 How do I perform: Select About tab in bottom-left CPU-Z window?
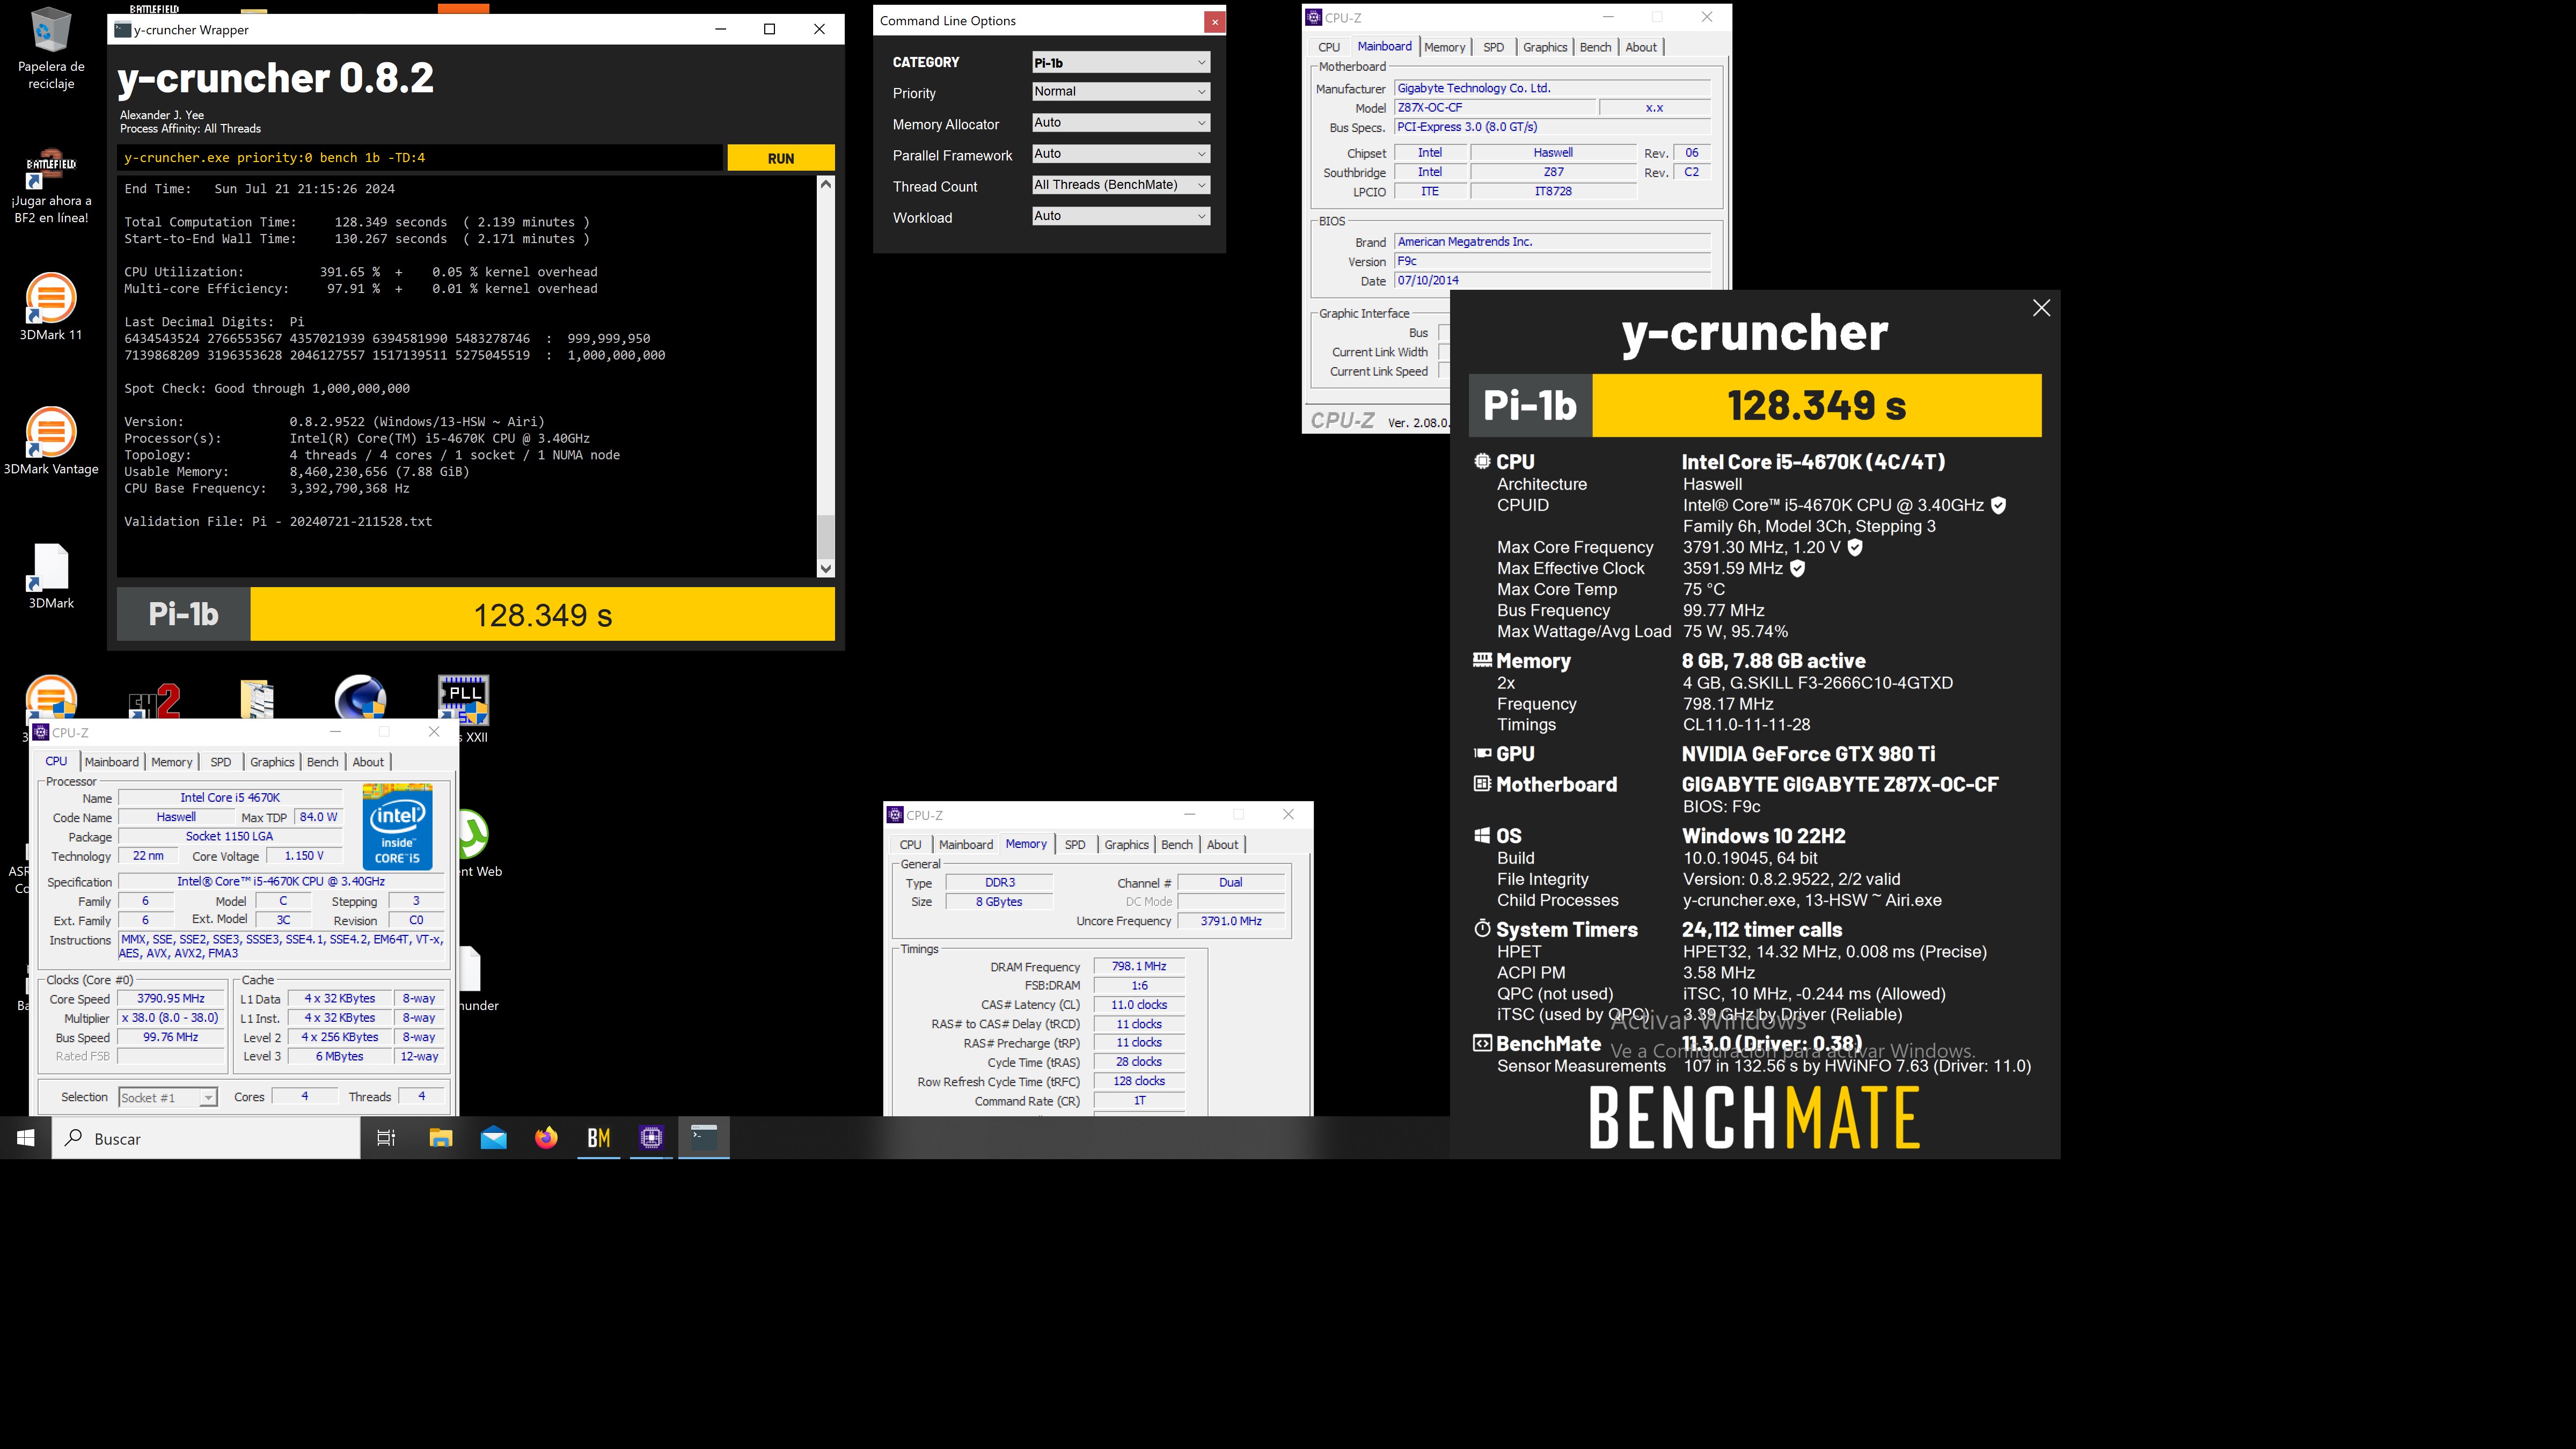pos(368,762)
